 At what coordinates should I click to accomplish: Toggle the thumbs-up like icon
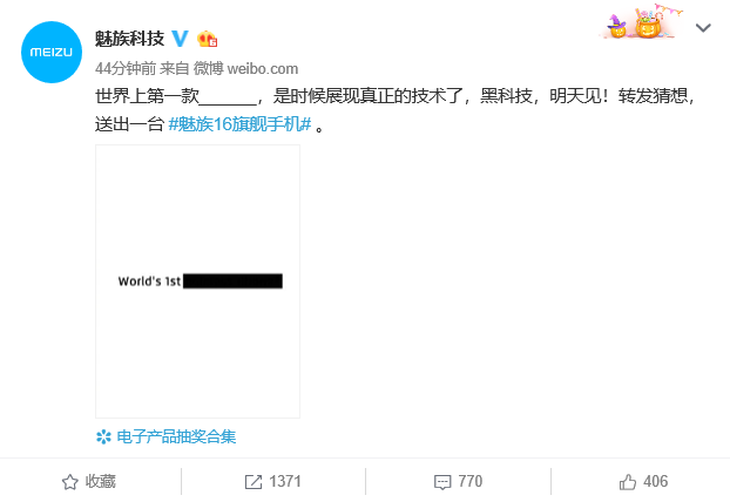(x=628, y=482)
